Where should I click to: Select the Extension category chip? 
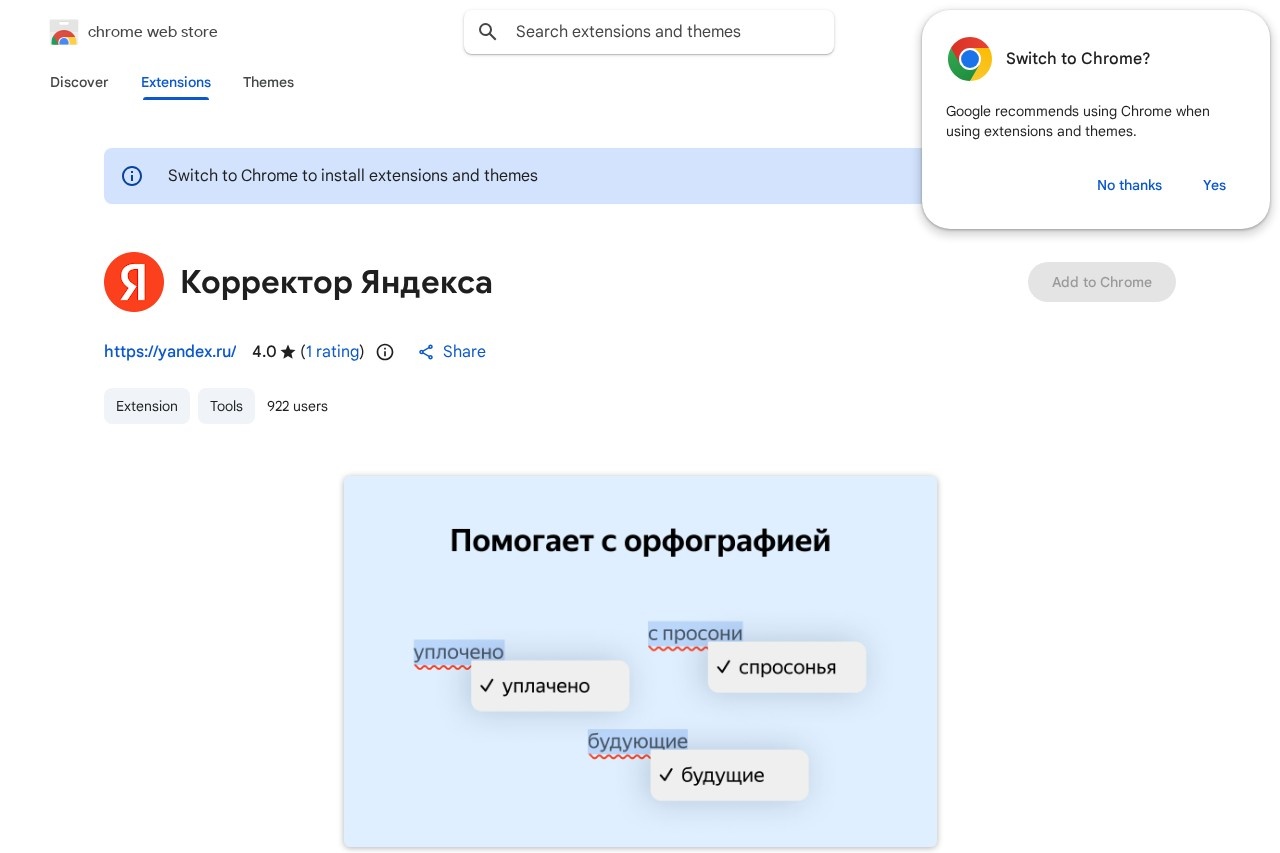(x=147, y=406)
